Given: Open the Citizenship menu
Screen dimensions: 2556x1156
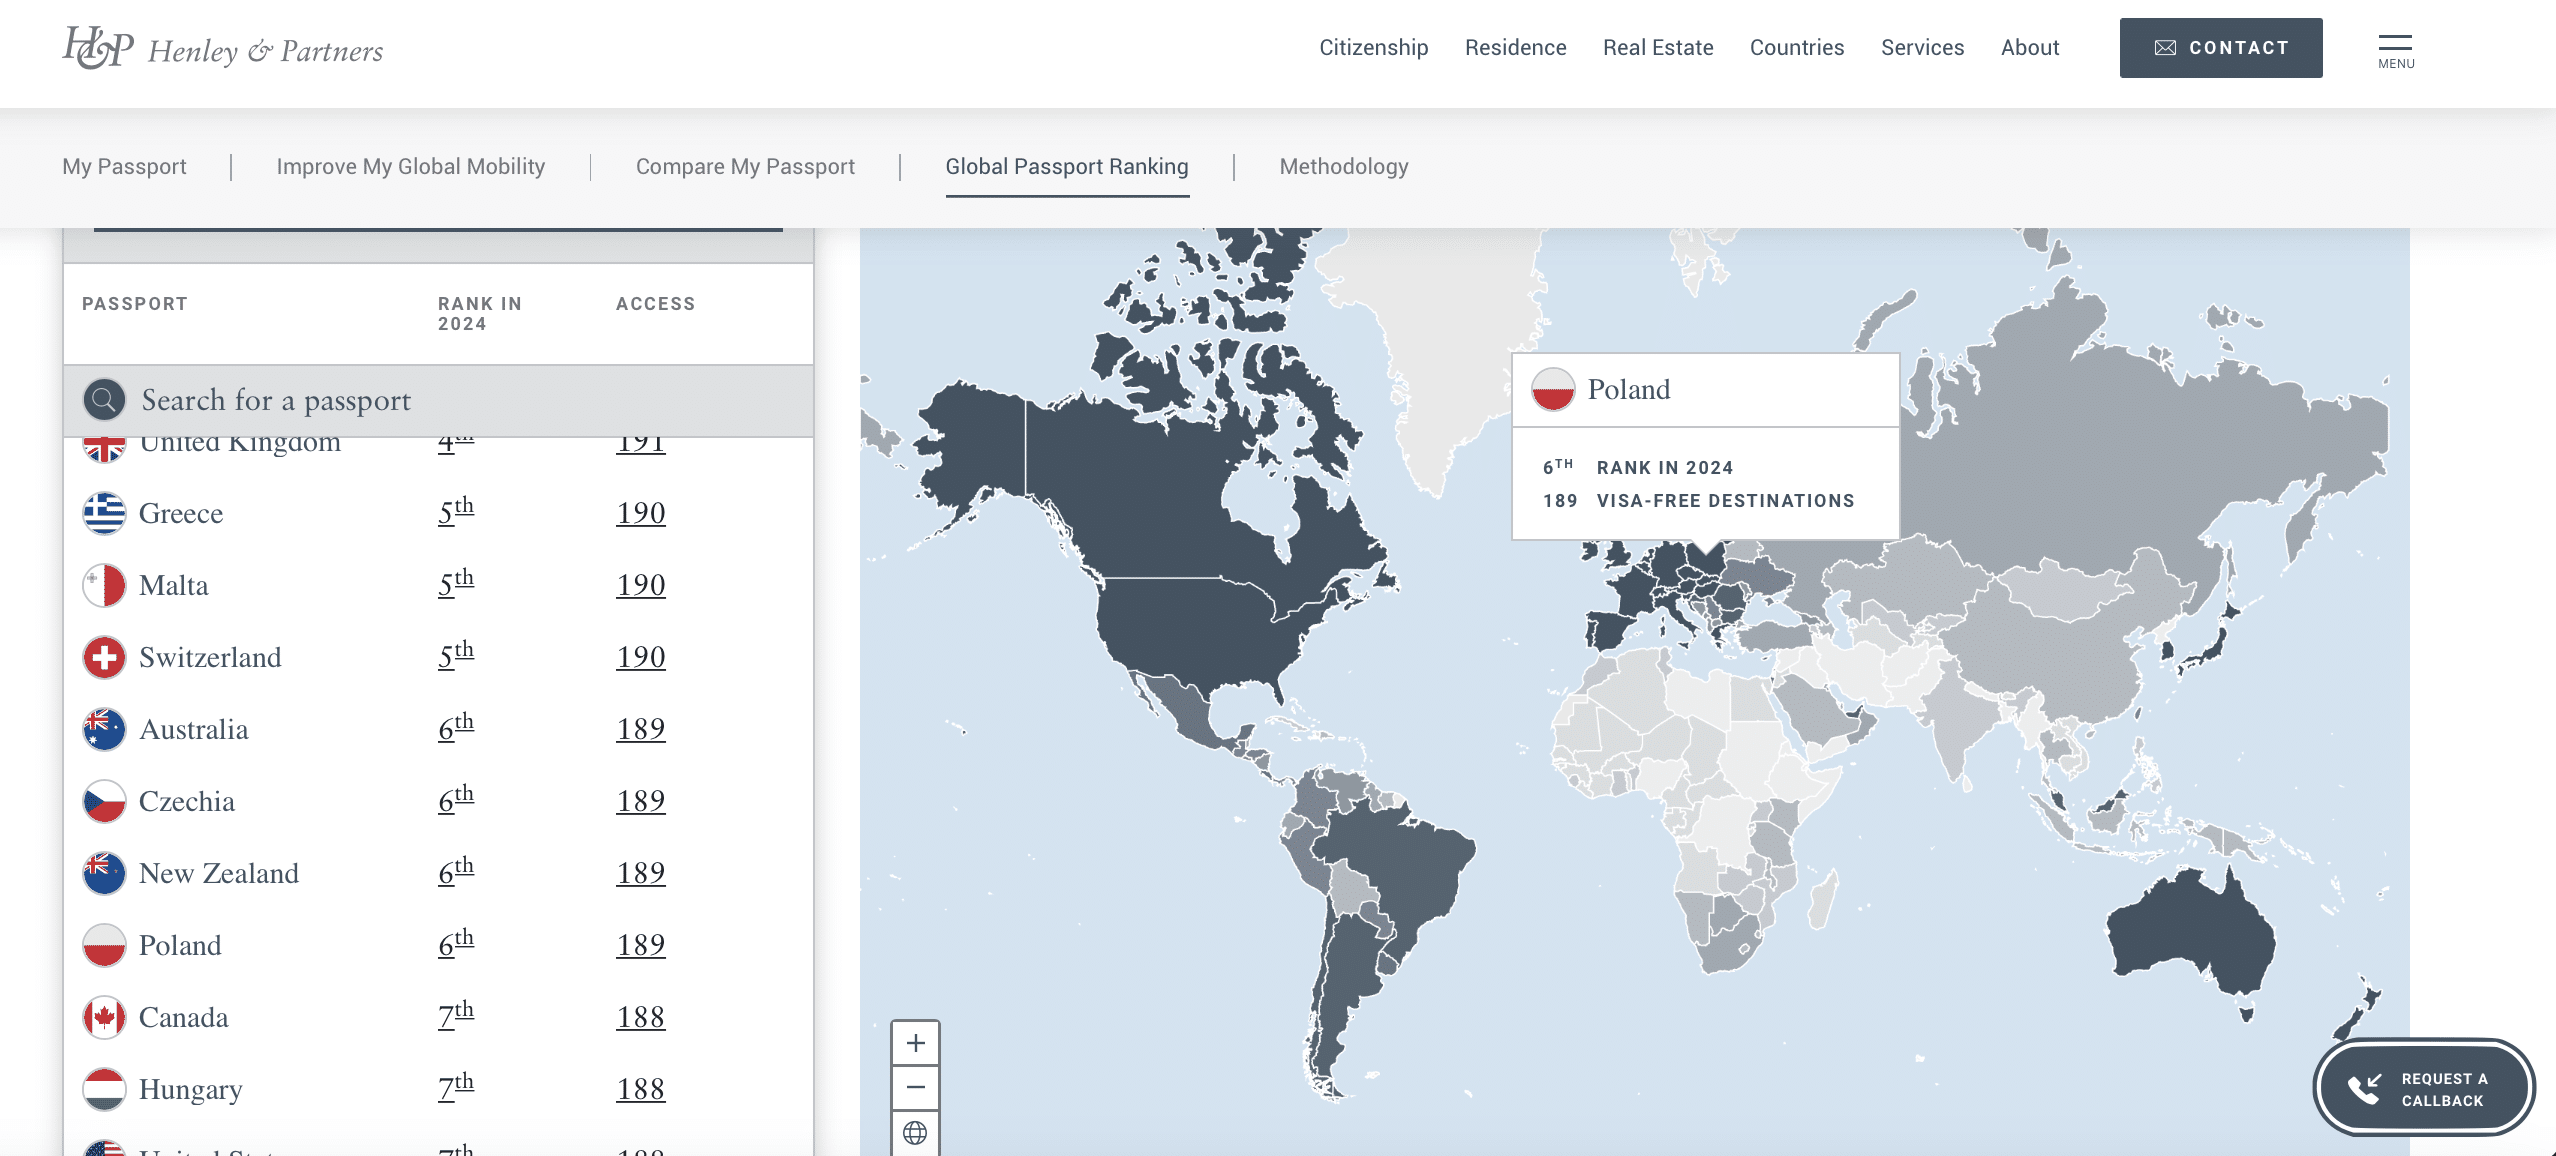Looking at the screenshot, I should (1373, 48).
